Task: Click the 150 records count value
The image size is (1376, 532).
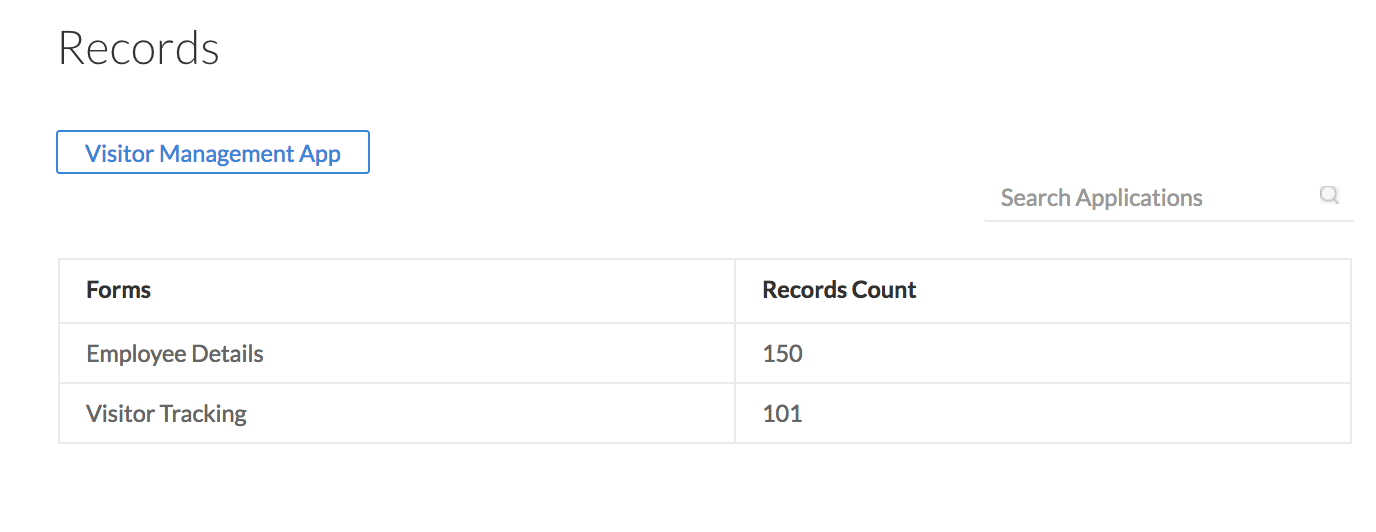Action: tap(782, 354)
